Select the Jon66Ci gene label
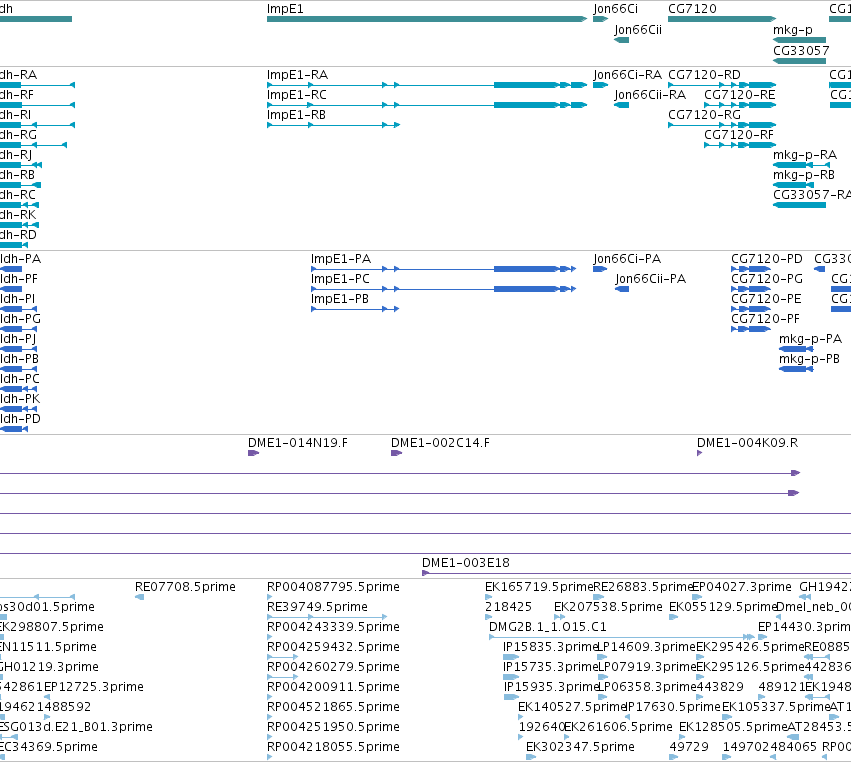This screenshot has height=762, width=851. [615, 9]
